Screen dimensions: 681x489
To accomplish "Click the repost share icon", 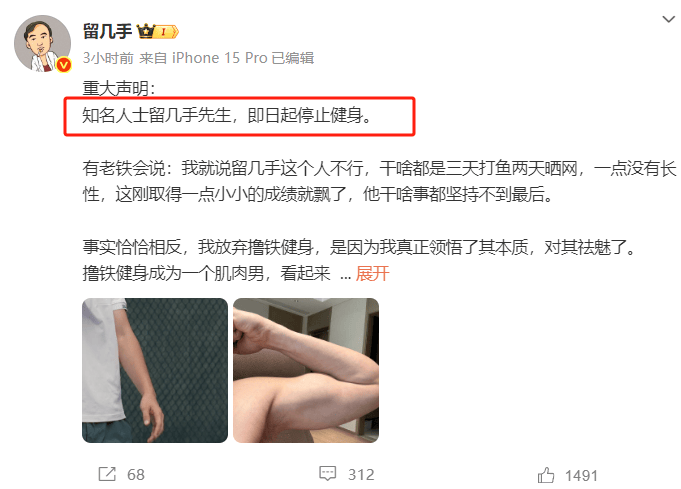I will pyautogui.click(x=107, y=474).
